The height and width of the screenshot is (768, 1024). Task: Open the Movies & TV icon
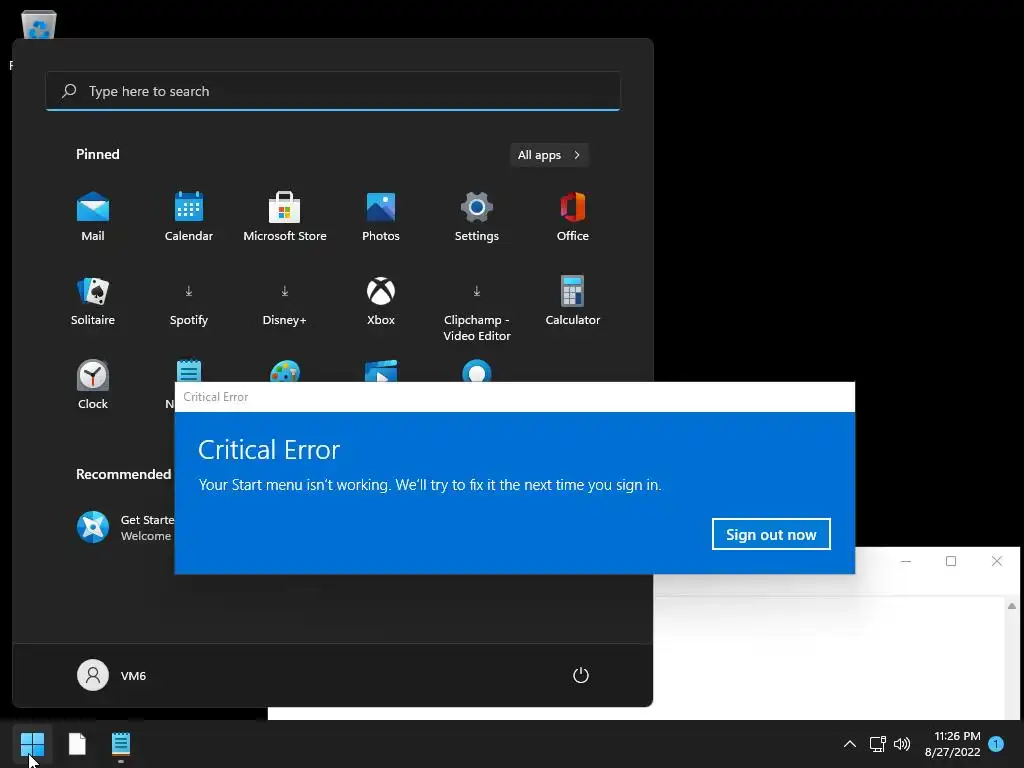click(381, 371)
